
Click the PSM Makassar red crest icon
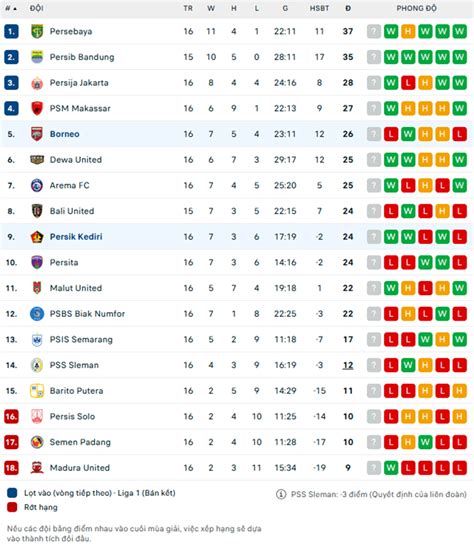37,108
